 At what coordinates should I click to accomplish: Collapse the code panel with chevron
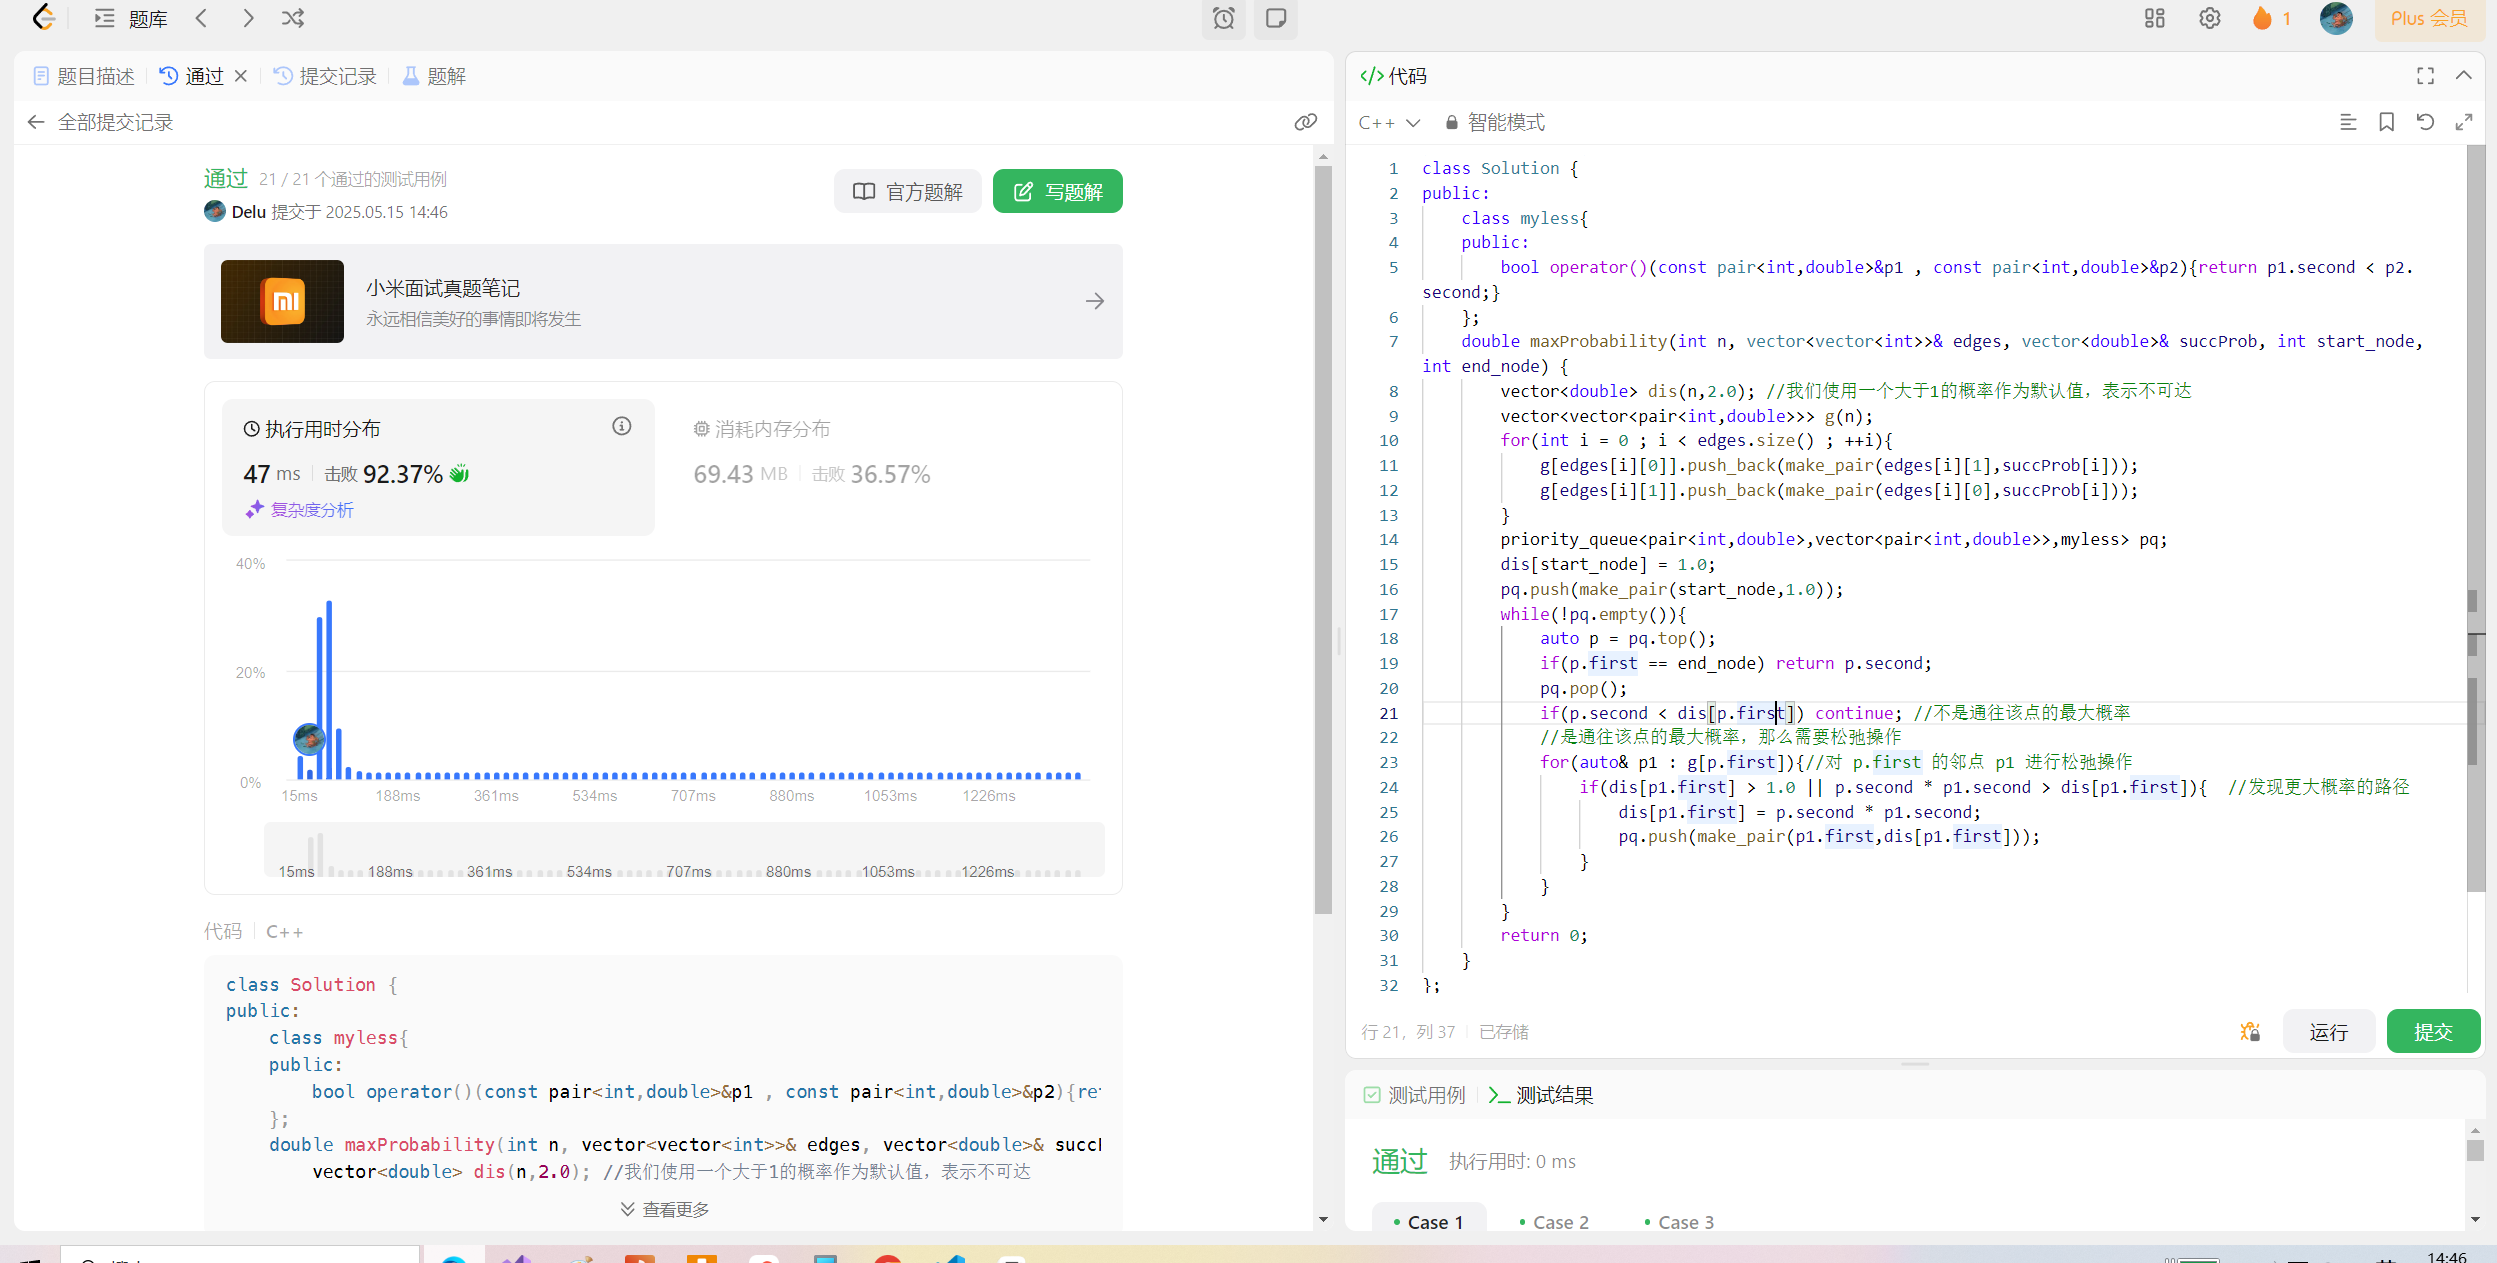point(2464,76)
